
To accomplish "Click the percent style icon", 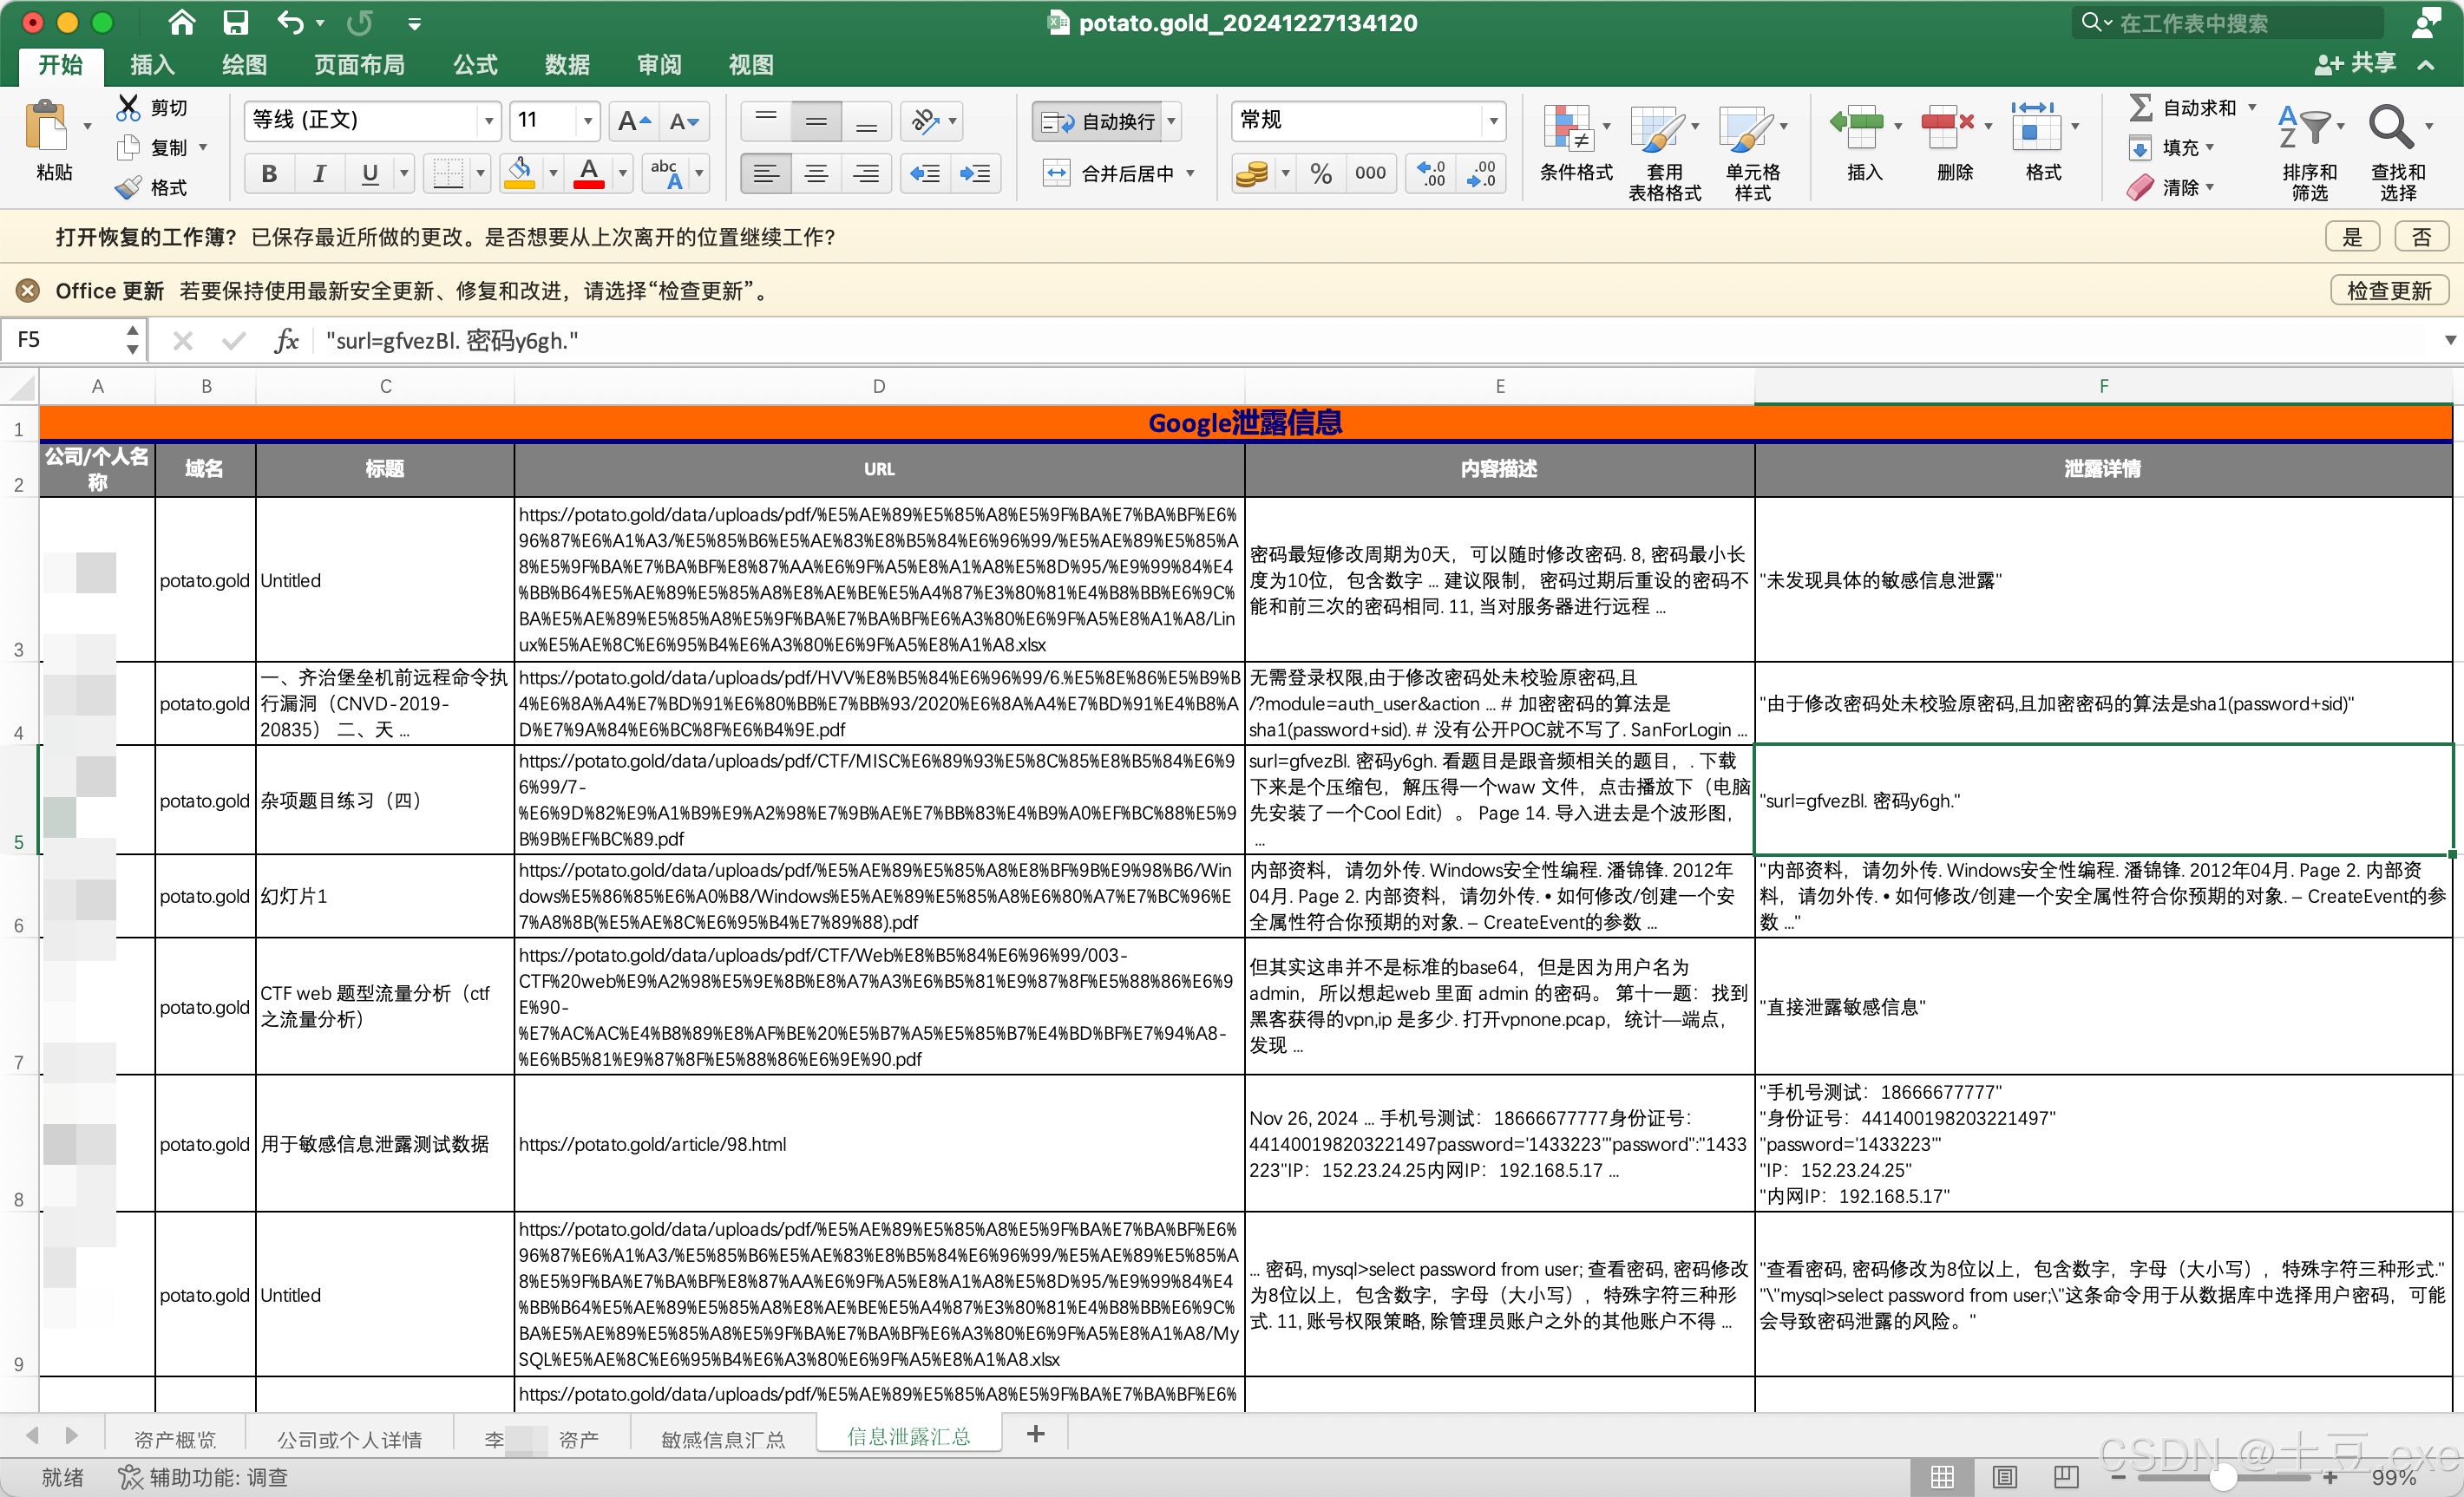I will (1320, 174).
